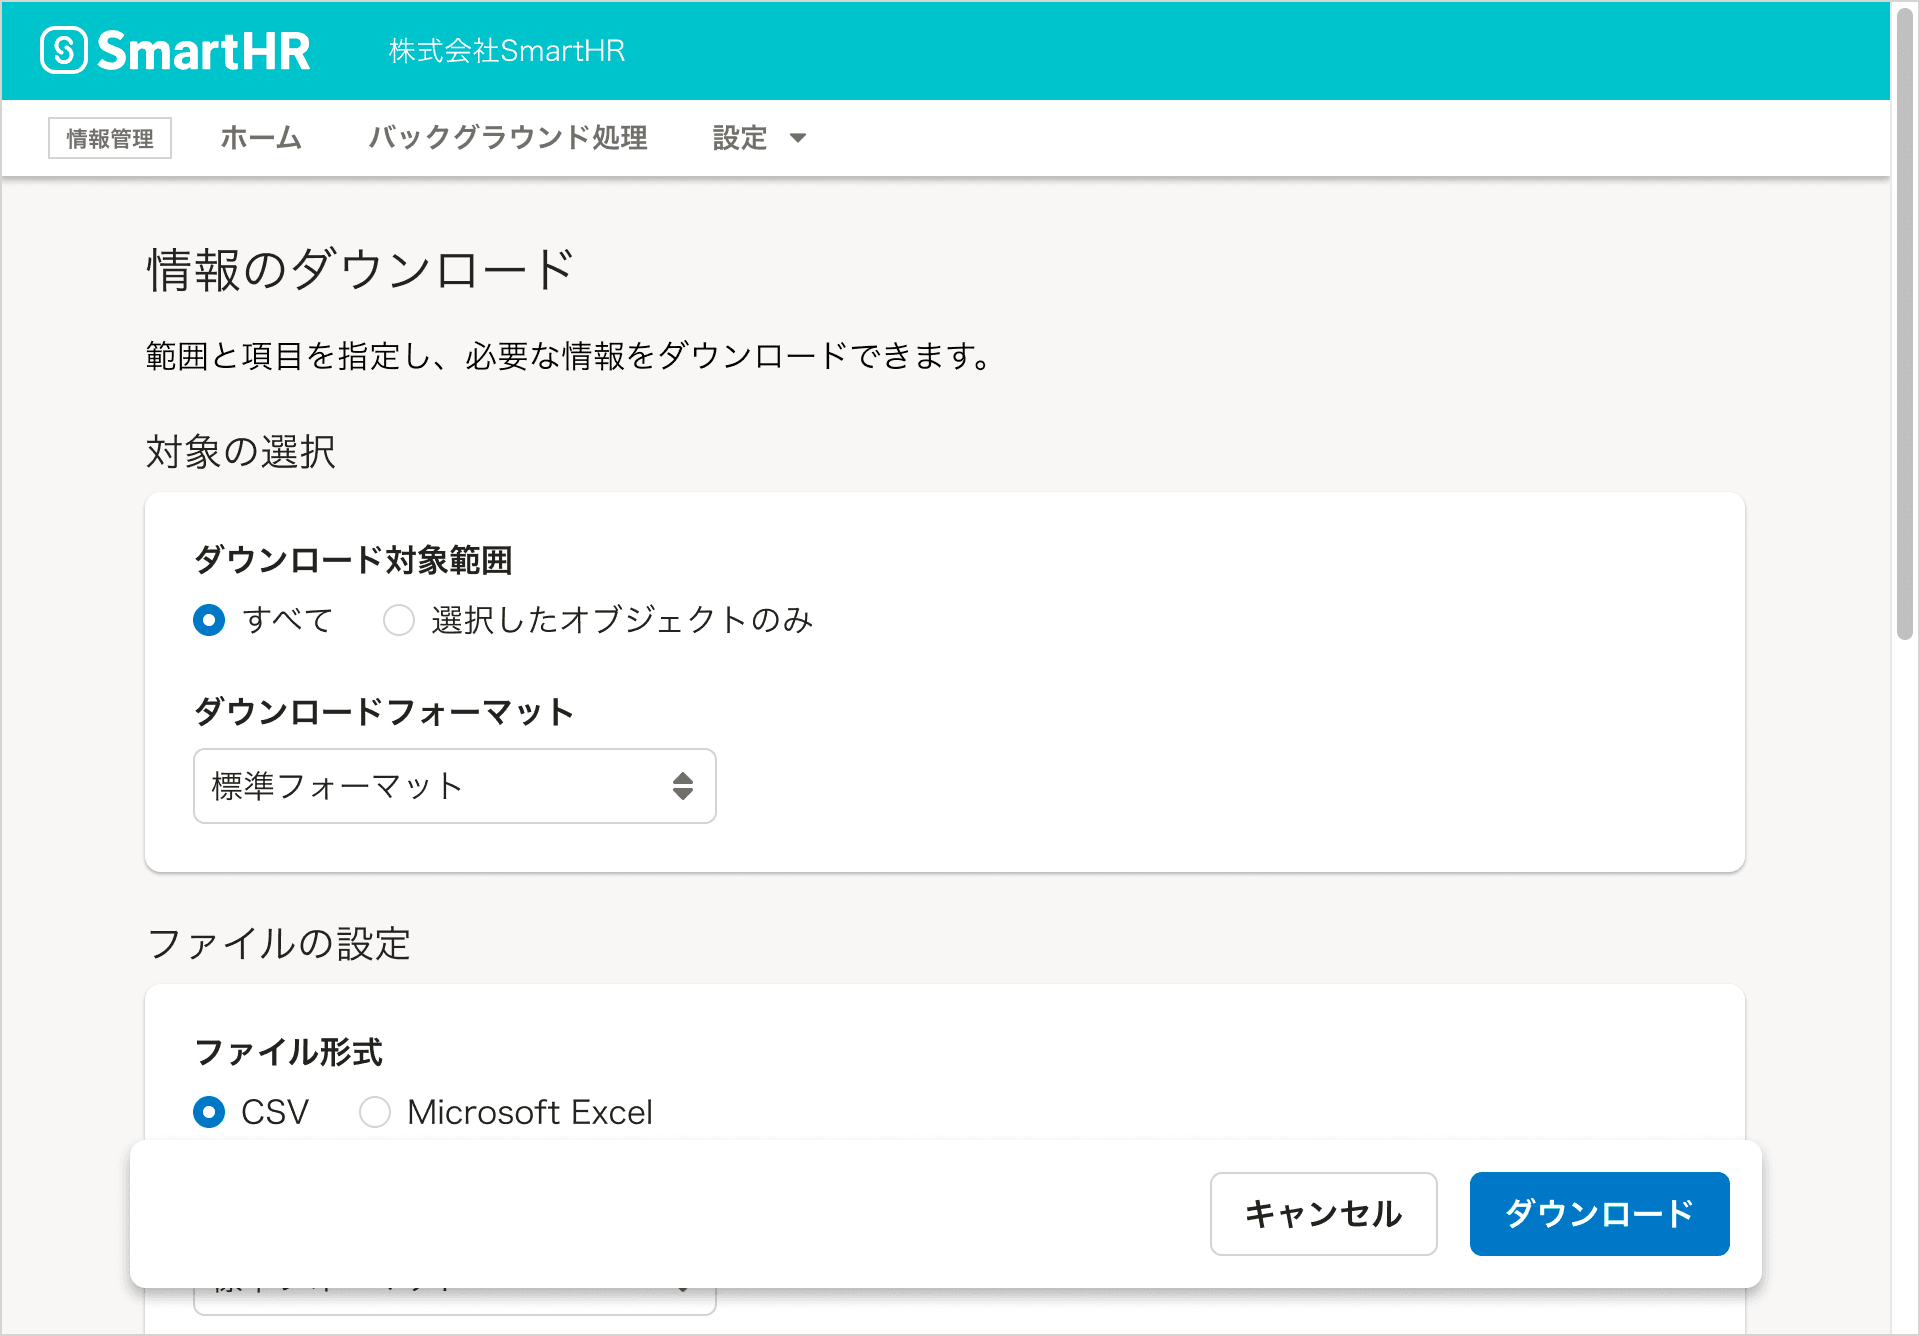The width and height of the screenshot is (1920, 1336).
Task: Click the 情報のダウンロード page heading
Action: tap(359, 266)
